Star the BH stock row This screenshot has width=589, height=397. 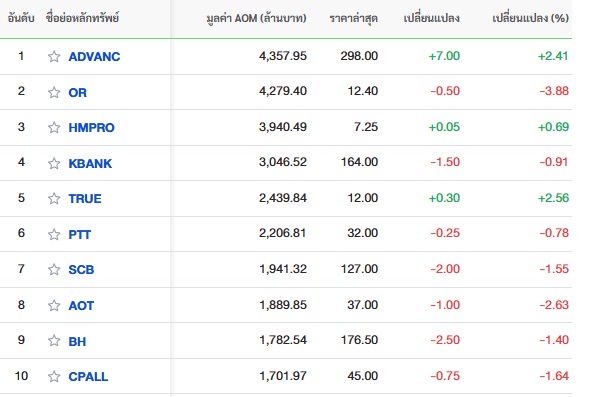(54, 340)
